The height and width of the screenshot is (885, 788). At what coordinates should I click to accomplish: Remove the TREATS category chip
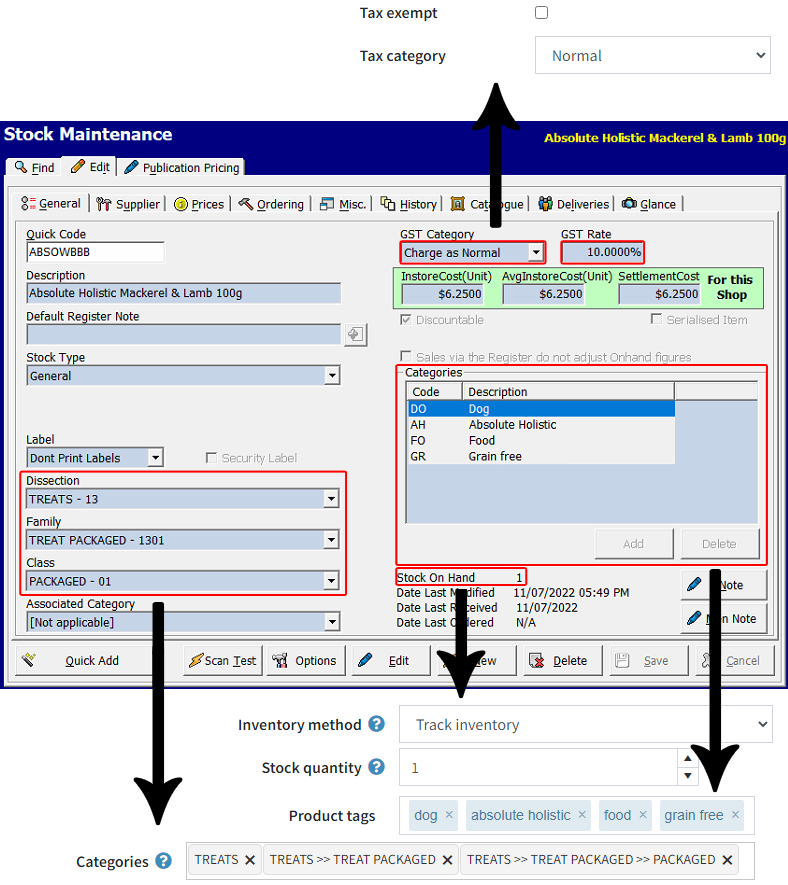(x=250, y=860)
